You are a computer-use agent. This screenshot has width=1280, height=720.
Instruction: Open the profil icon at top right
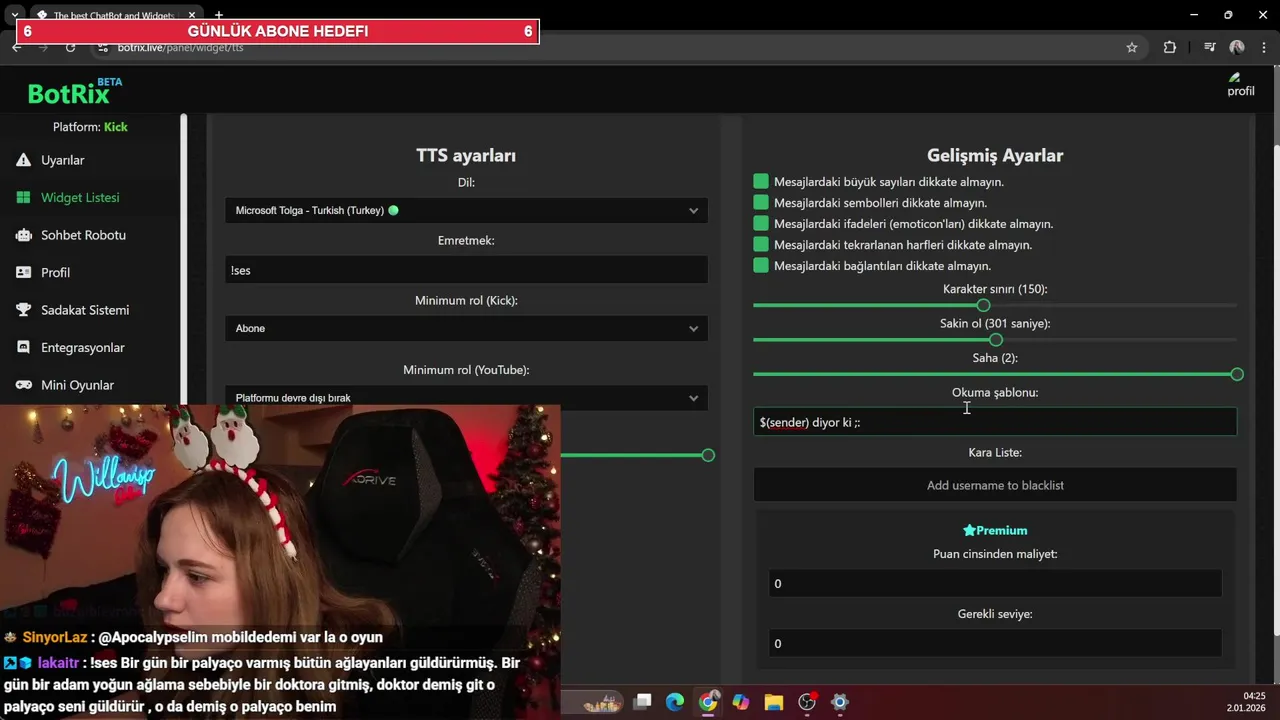point(1240,84)
